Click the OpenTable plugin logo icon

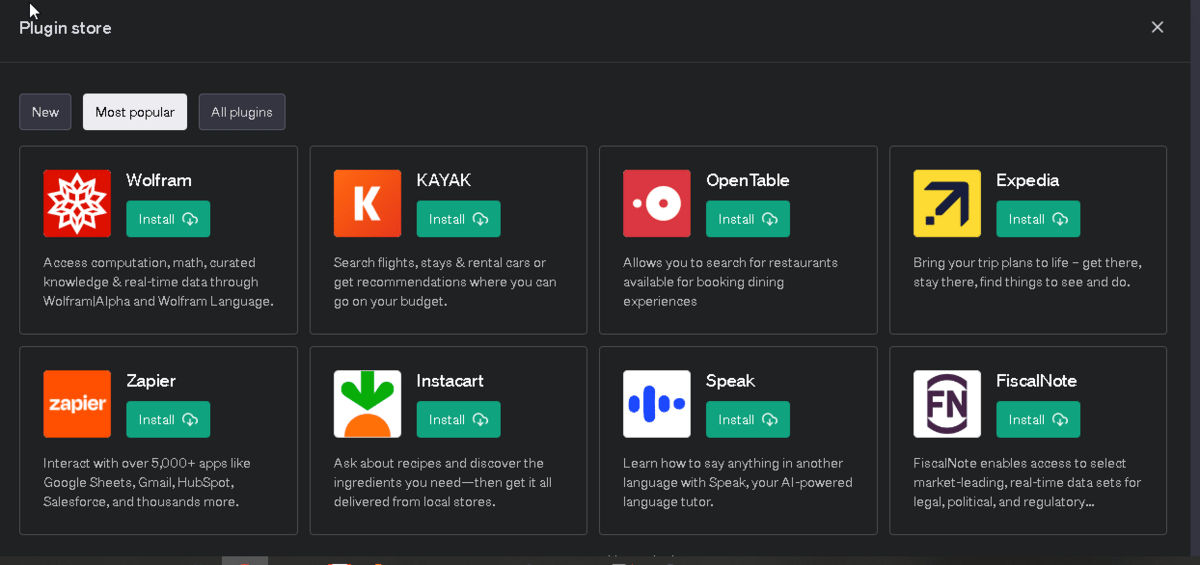pyautogui.click(x=656, y=203)
